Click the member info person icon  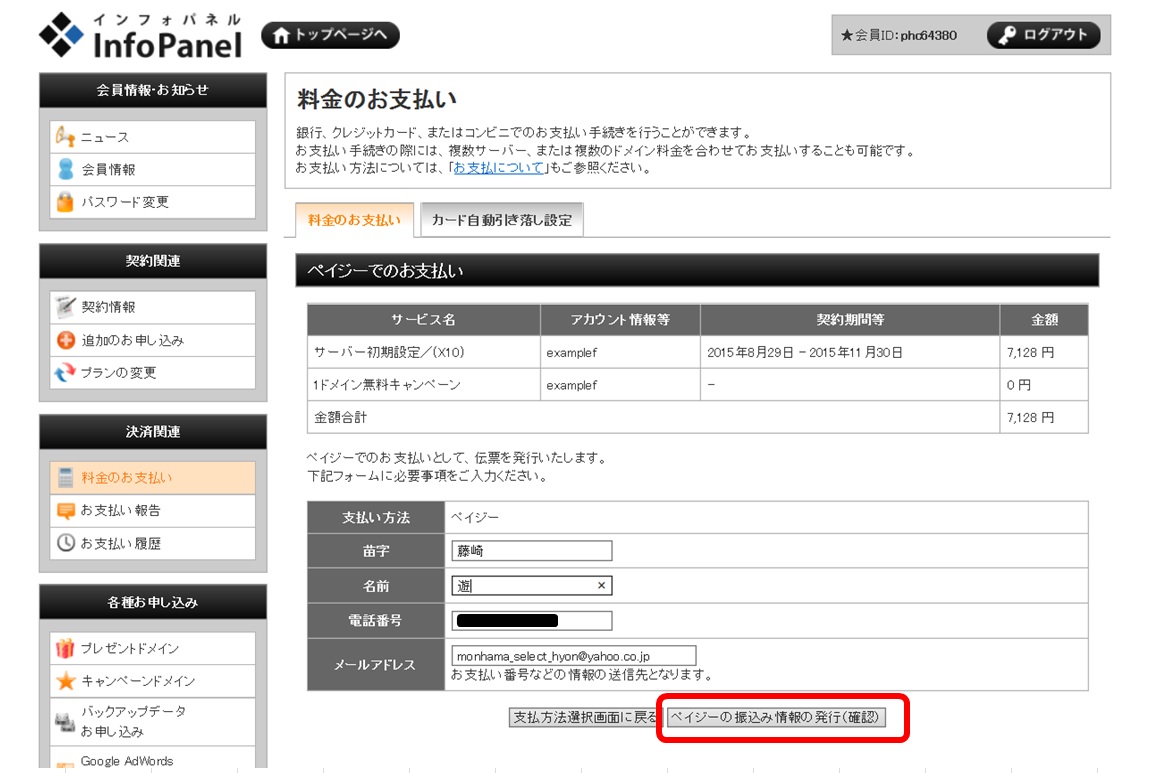point(65,169)
